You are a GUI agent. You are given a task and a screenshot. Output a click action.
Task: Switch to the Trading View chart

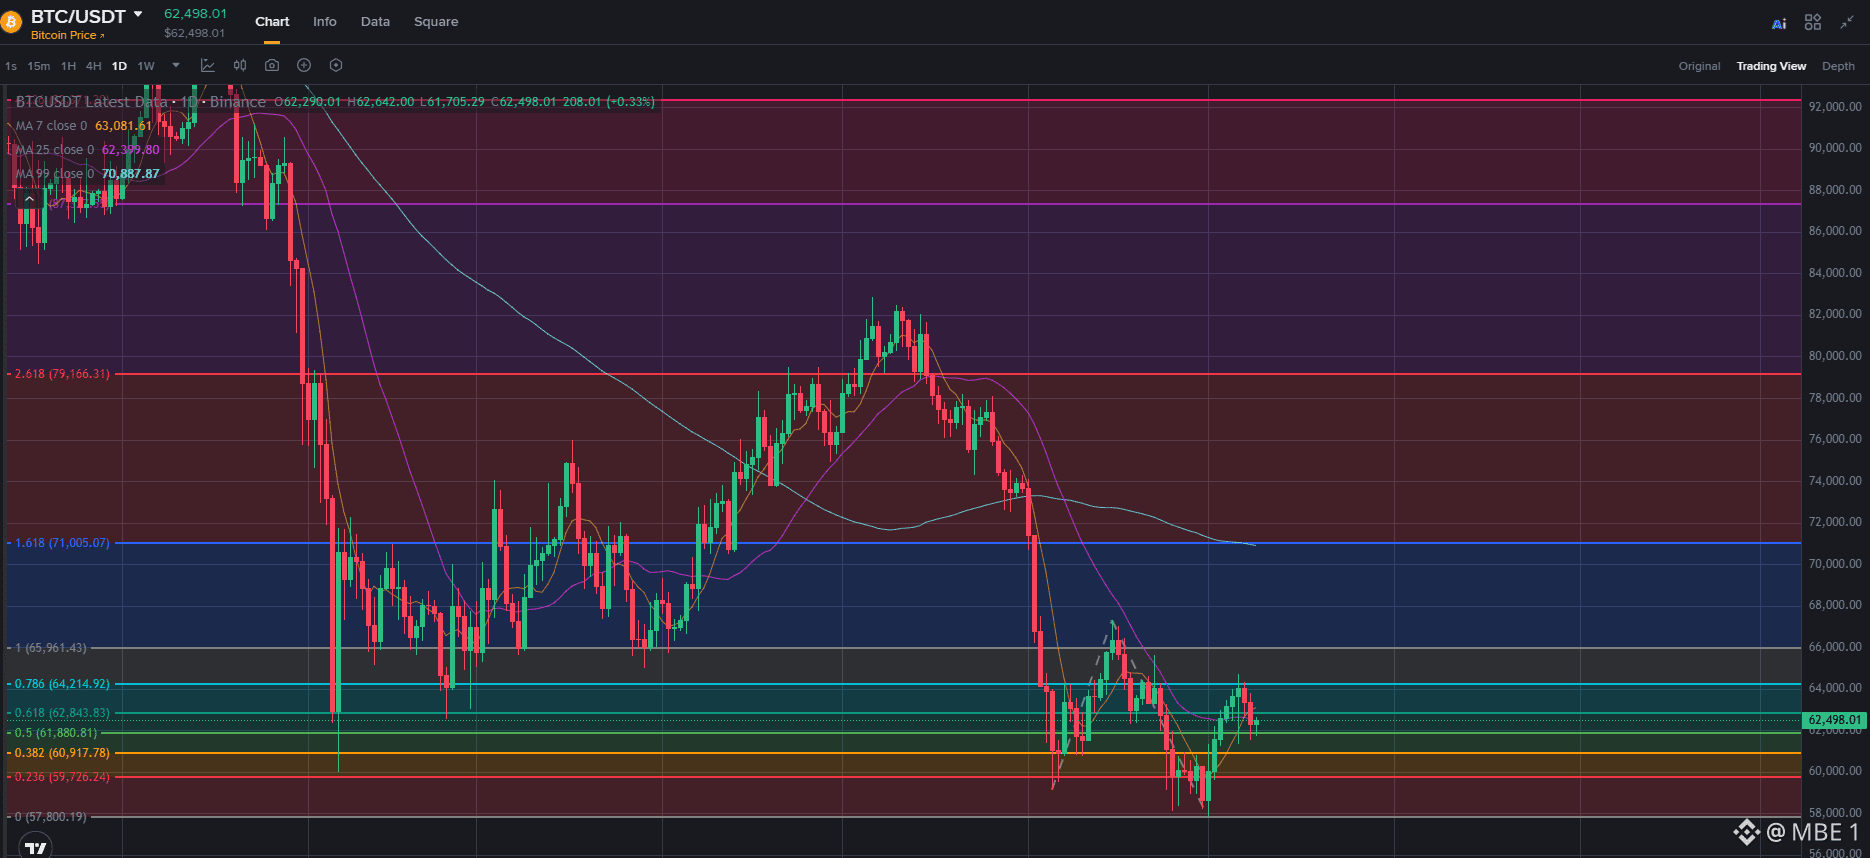coord(1771,66)
